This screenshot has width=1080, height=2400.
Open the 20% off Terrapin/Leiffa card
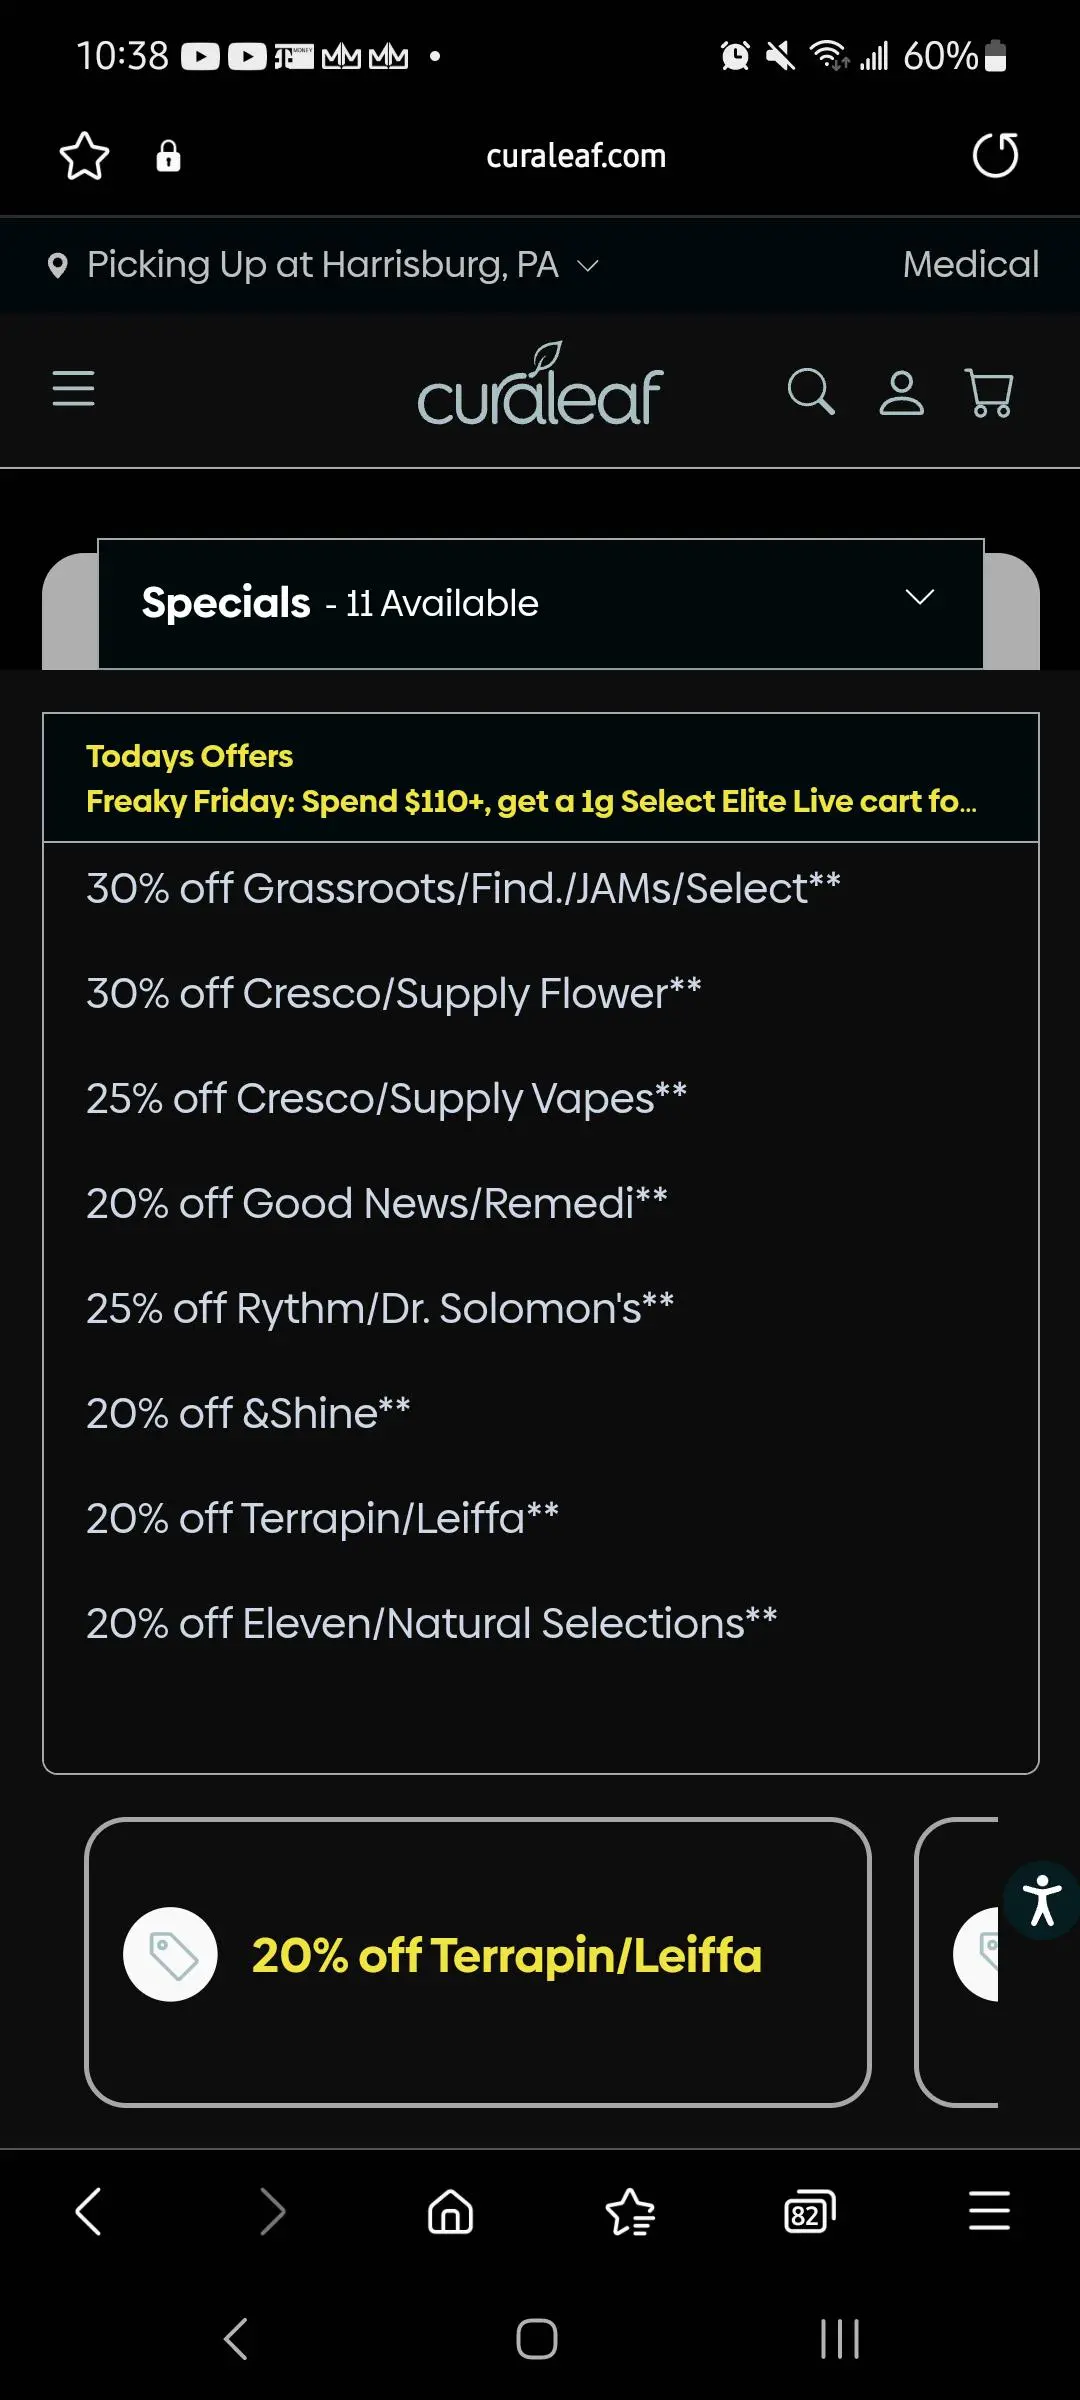(x=478, y=1962)
